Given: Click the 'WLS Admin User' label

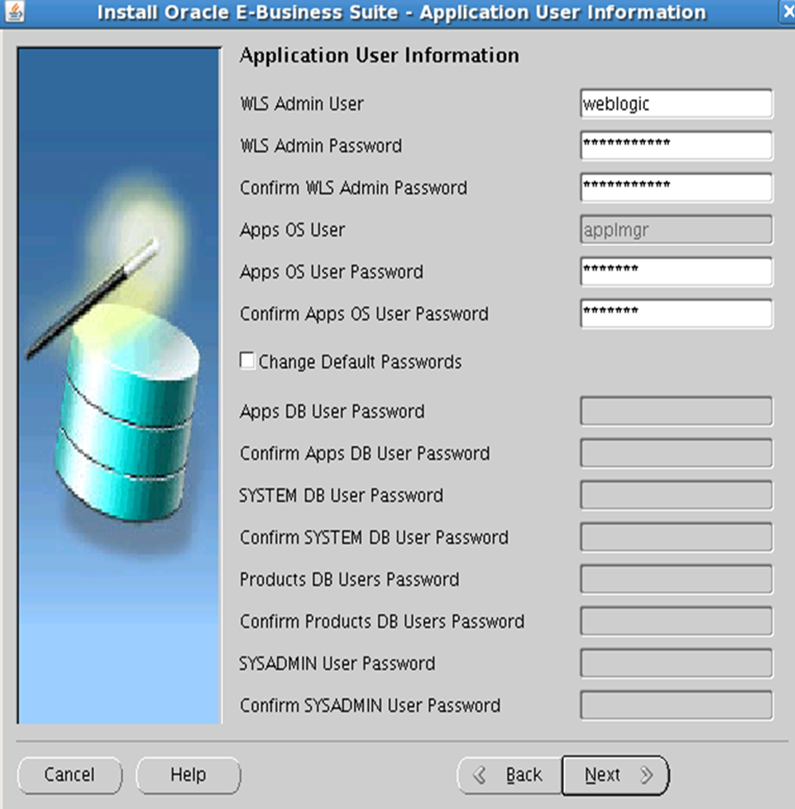Looking at the screenshot, I should [302, 104].
